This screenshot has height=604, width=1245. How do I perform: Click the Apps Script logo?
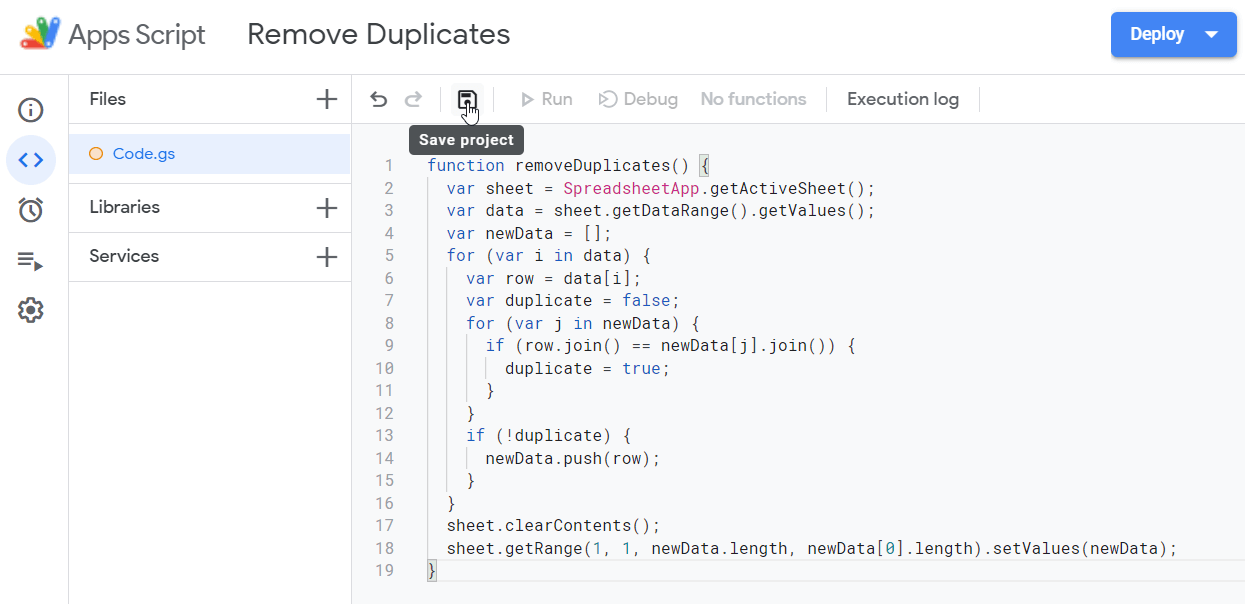[x=40, y=33]
